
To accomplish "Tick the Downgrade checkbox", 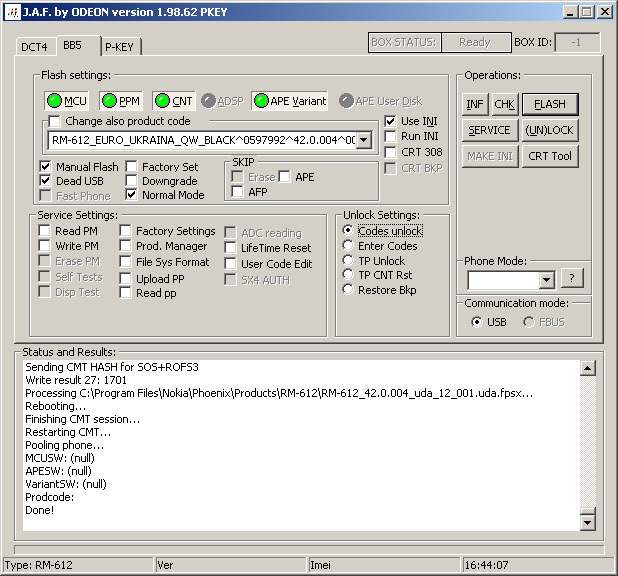I will click(131, 181).
